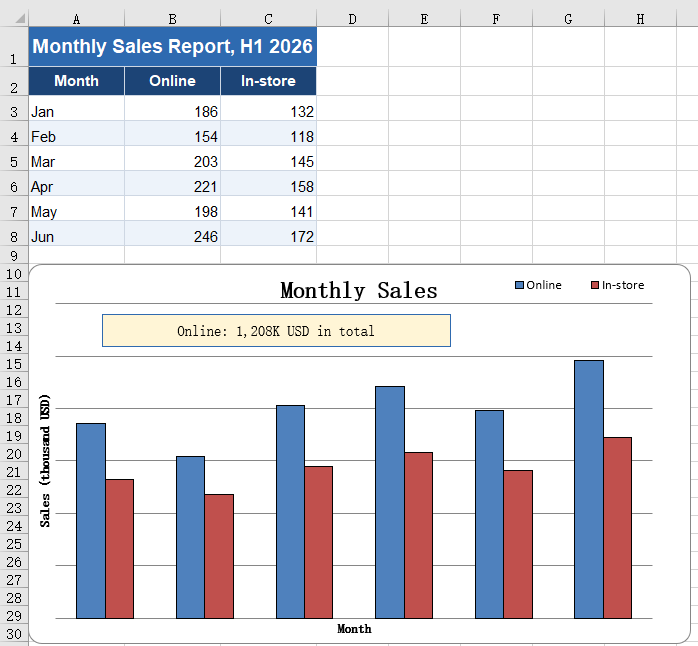
Task: Click the last red In-store bar (Jun)
Action: 618,528
